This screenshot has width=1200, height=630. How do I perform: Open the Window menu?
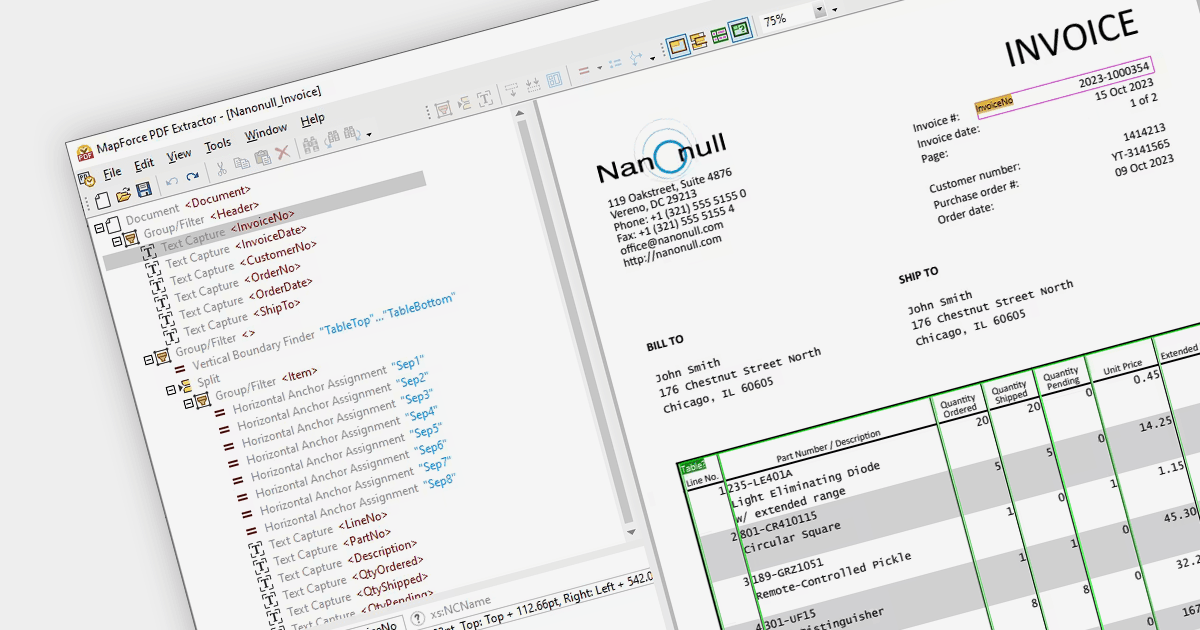point(266,130)
